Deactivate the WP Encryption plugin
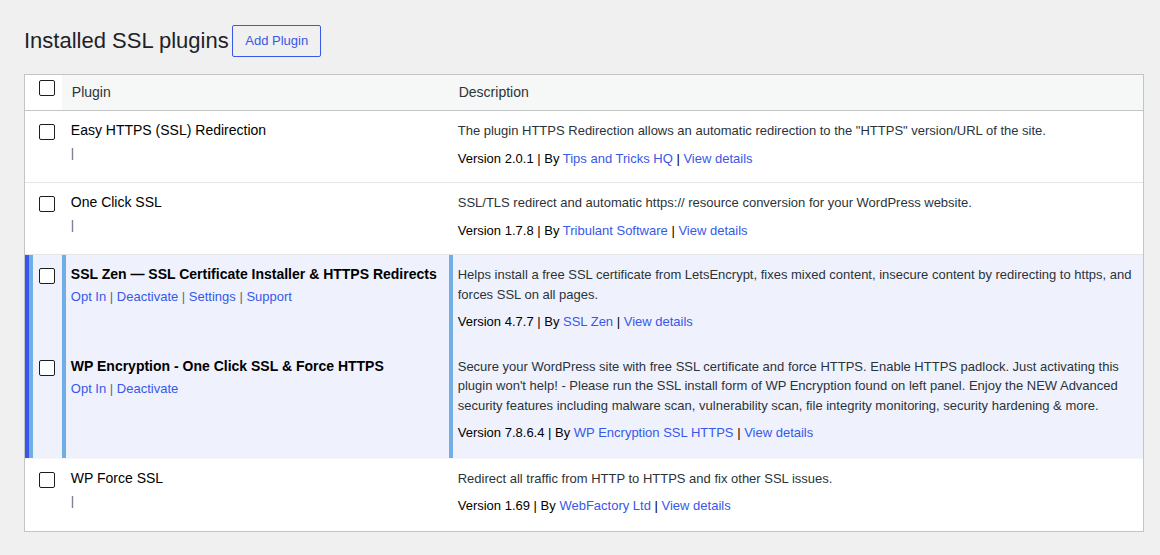 147,388
